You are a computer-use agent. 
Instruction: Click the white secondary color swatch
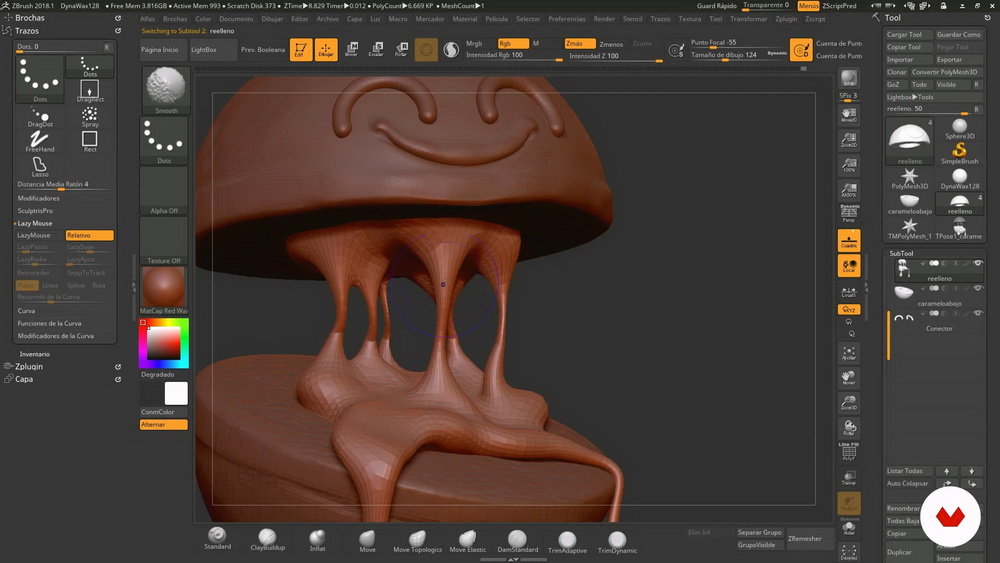point(176,393)
